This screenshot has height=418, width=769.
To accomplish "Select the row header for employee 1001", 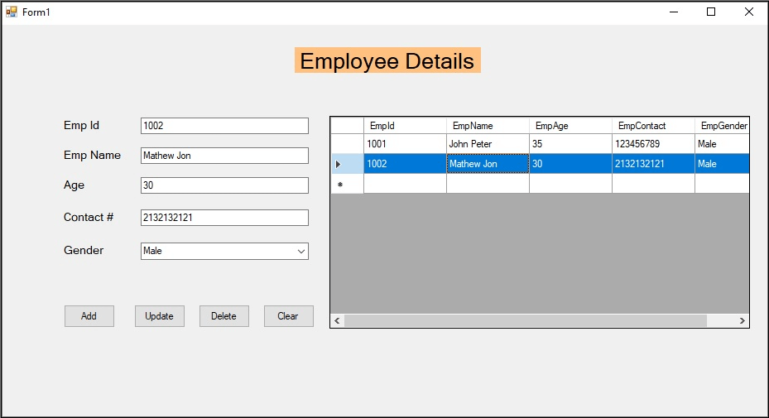I will click(346, 144).
